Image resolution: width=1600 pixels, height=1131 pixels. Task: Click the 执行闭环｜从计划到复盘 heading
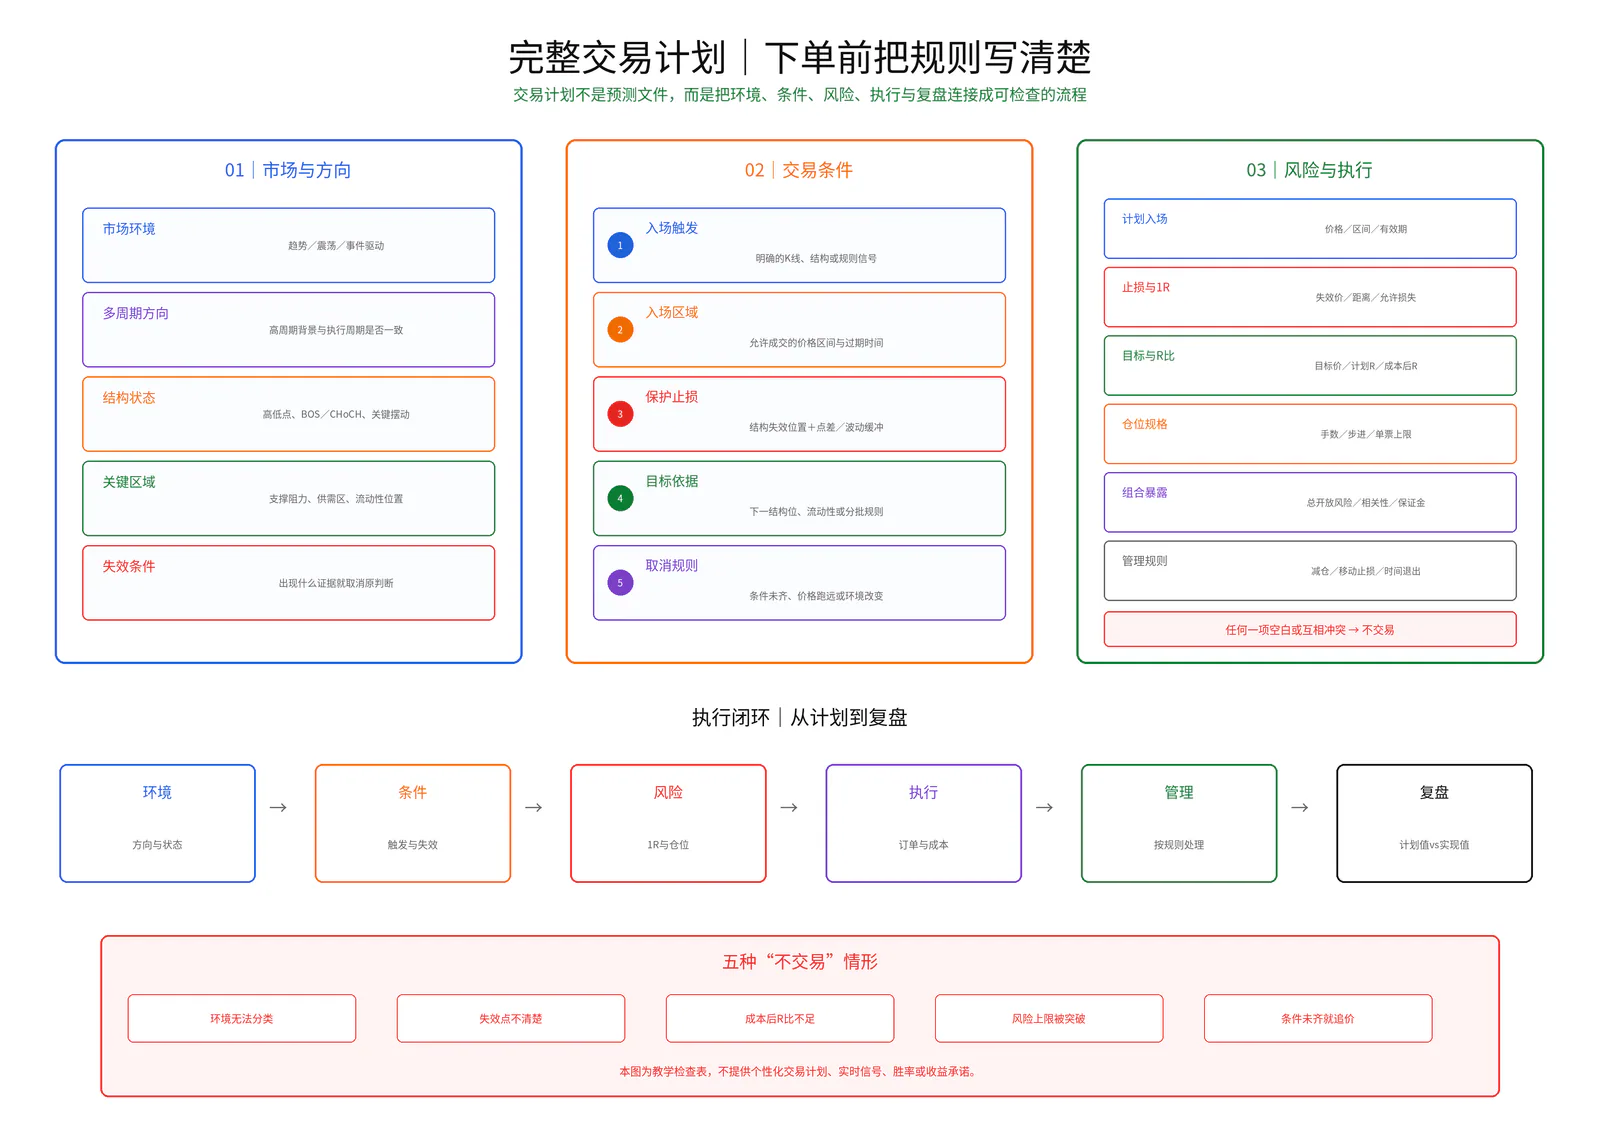point(800,717)
